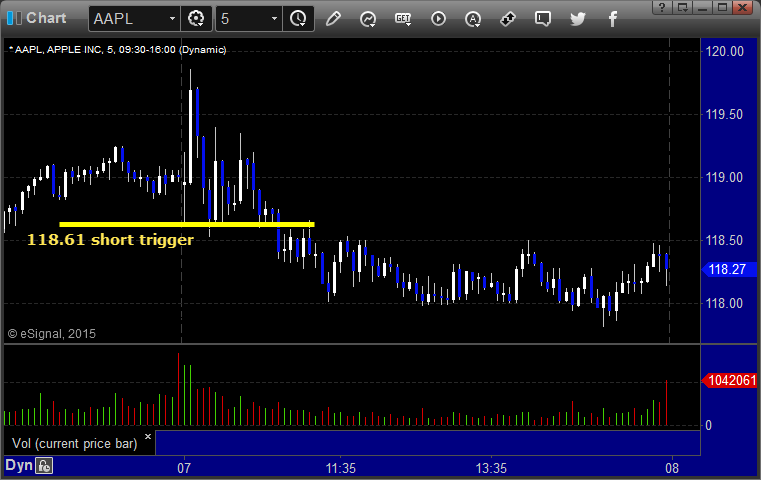Click the 07 date axis label
761x480 pixels.
coord(184,468)
